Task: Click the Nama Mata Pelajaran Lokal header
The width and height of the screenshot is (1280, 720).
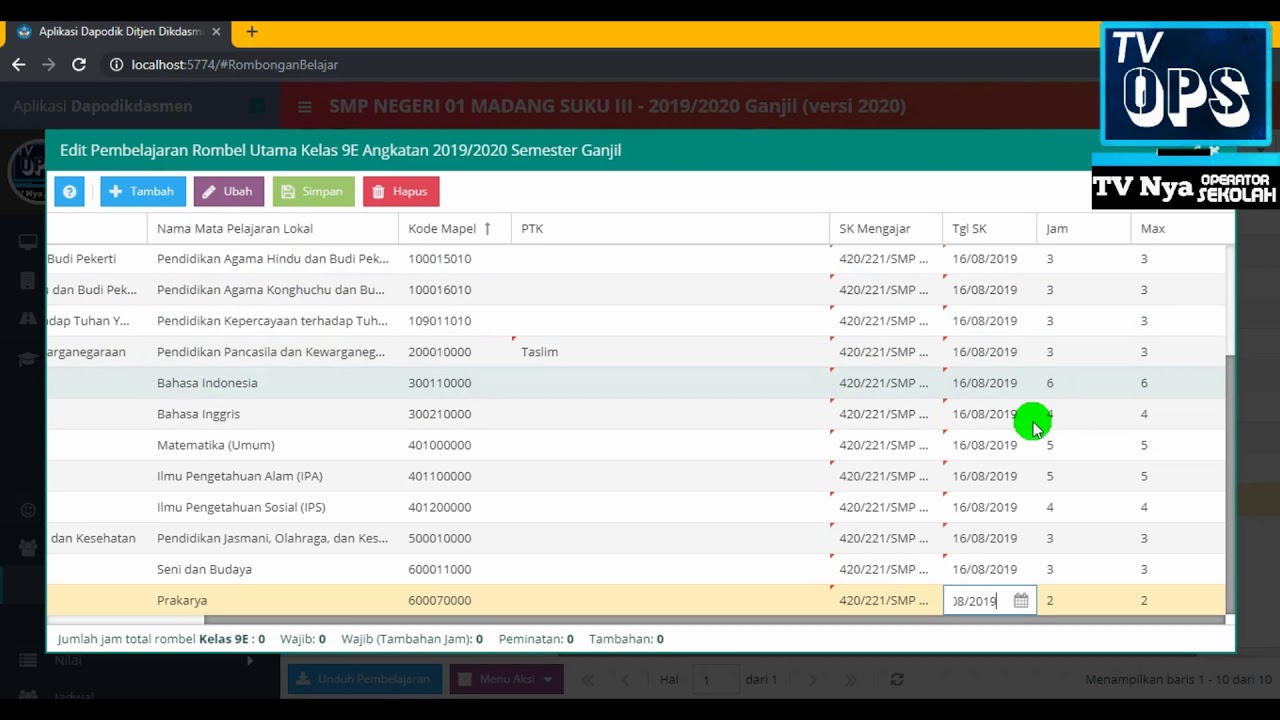Action: click(x=272, y=229)
